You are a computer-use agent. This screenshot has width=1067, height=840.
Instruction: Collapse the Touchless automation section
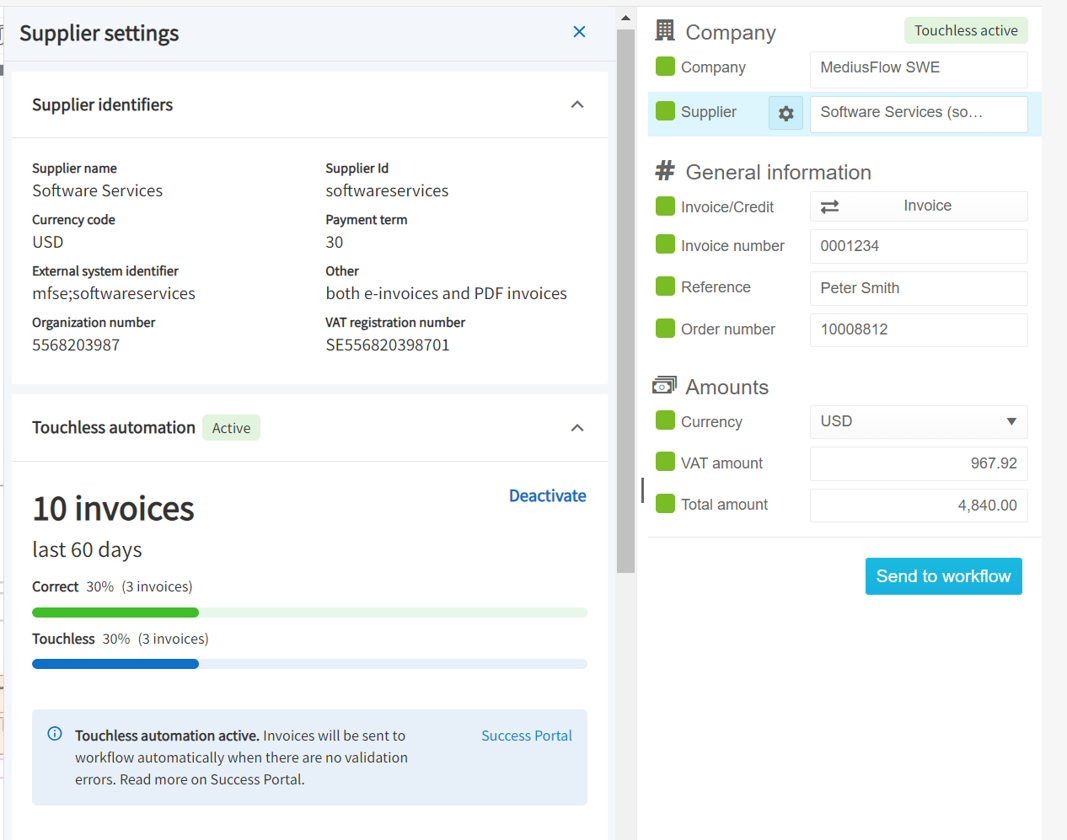[577, 427]
